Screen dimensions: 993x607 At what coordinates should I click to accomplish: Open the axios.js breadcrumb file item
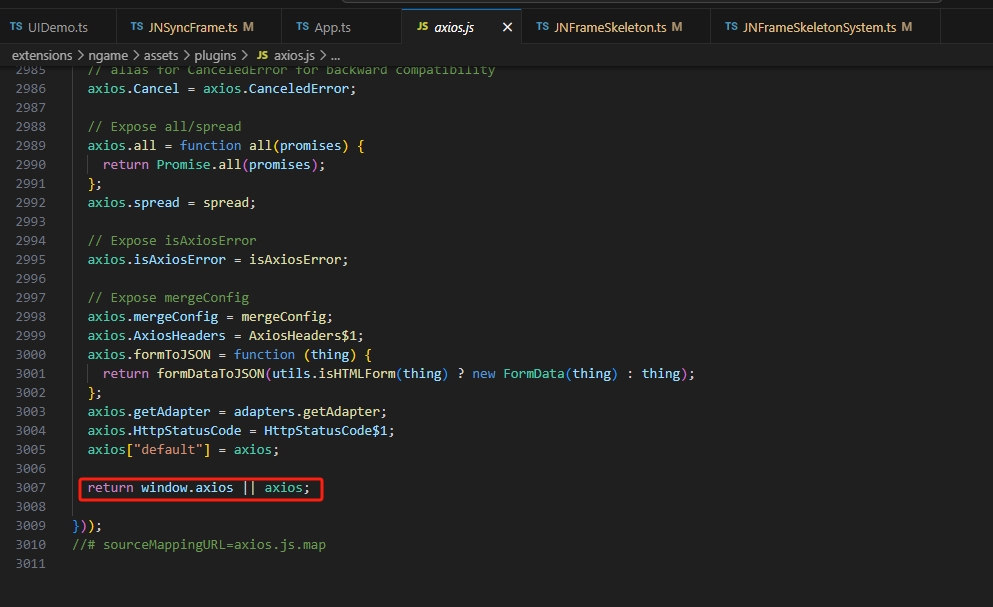tap(286, 56)
